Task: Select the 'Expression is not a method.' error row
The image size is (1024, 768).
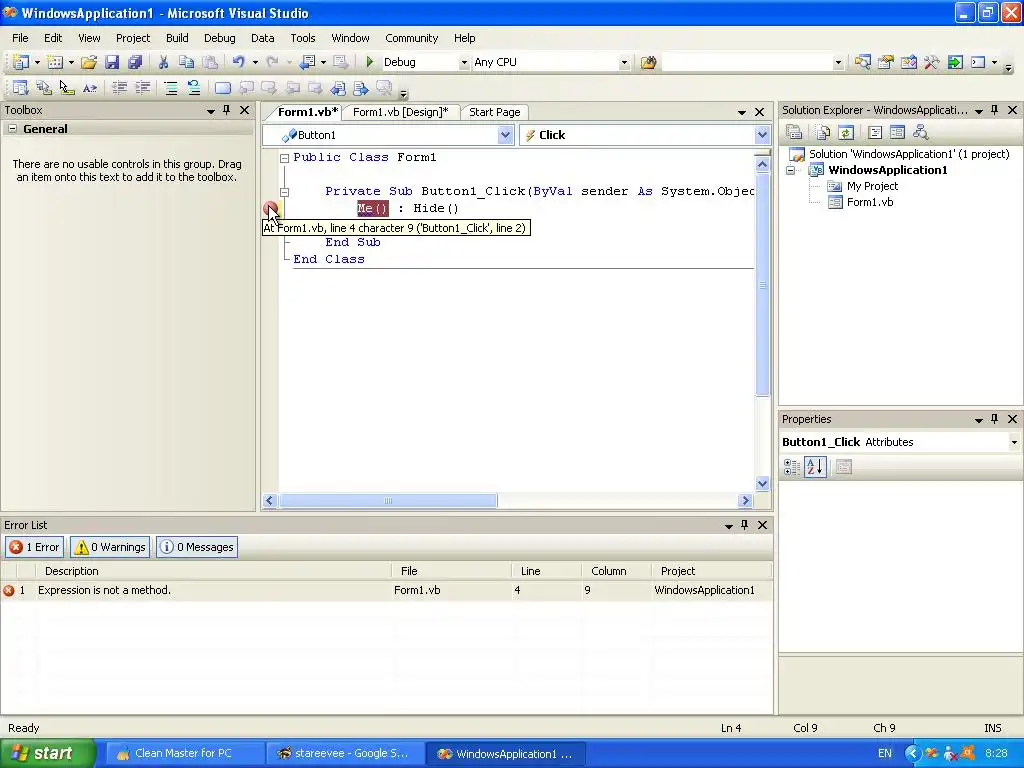Action: (387, 590)
